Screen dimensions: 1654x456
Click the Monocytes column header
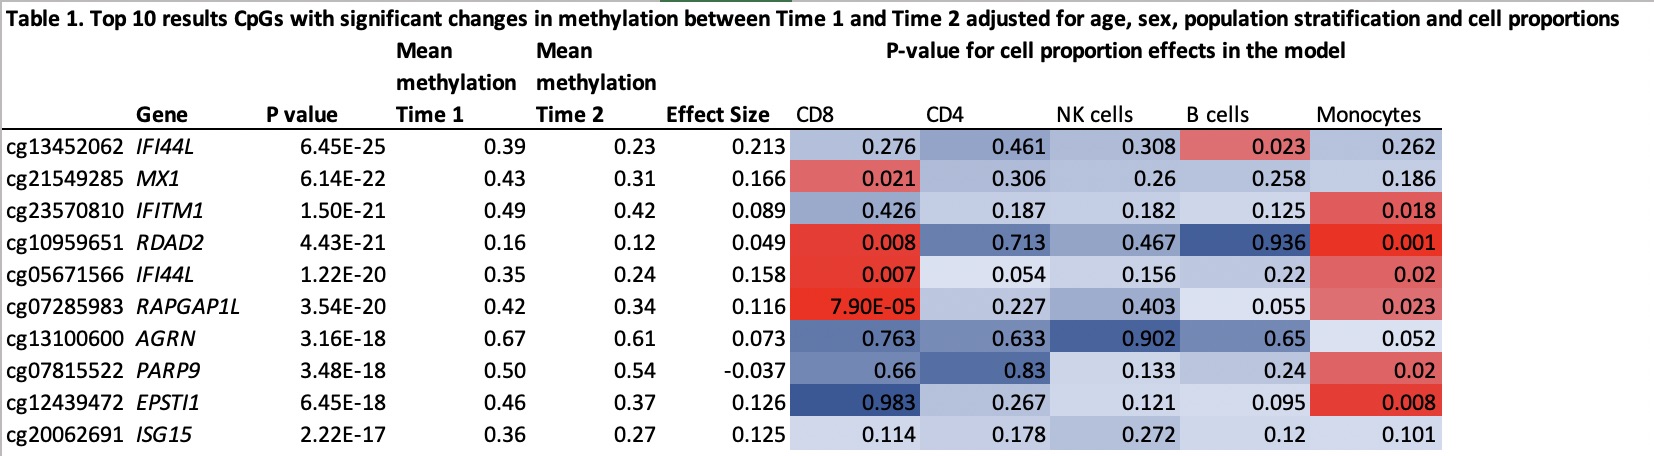1368,115
